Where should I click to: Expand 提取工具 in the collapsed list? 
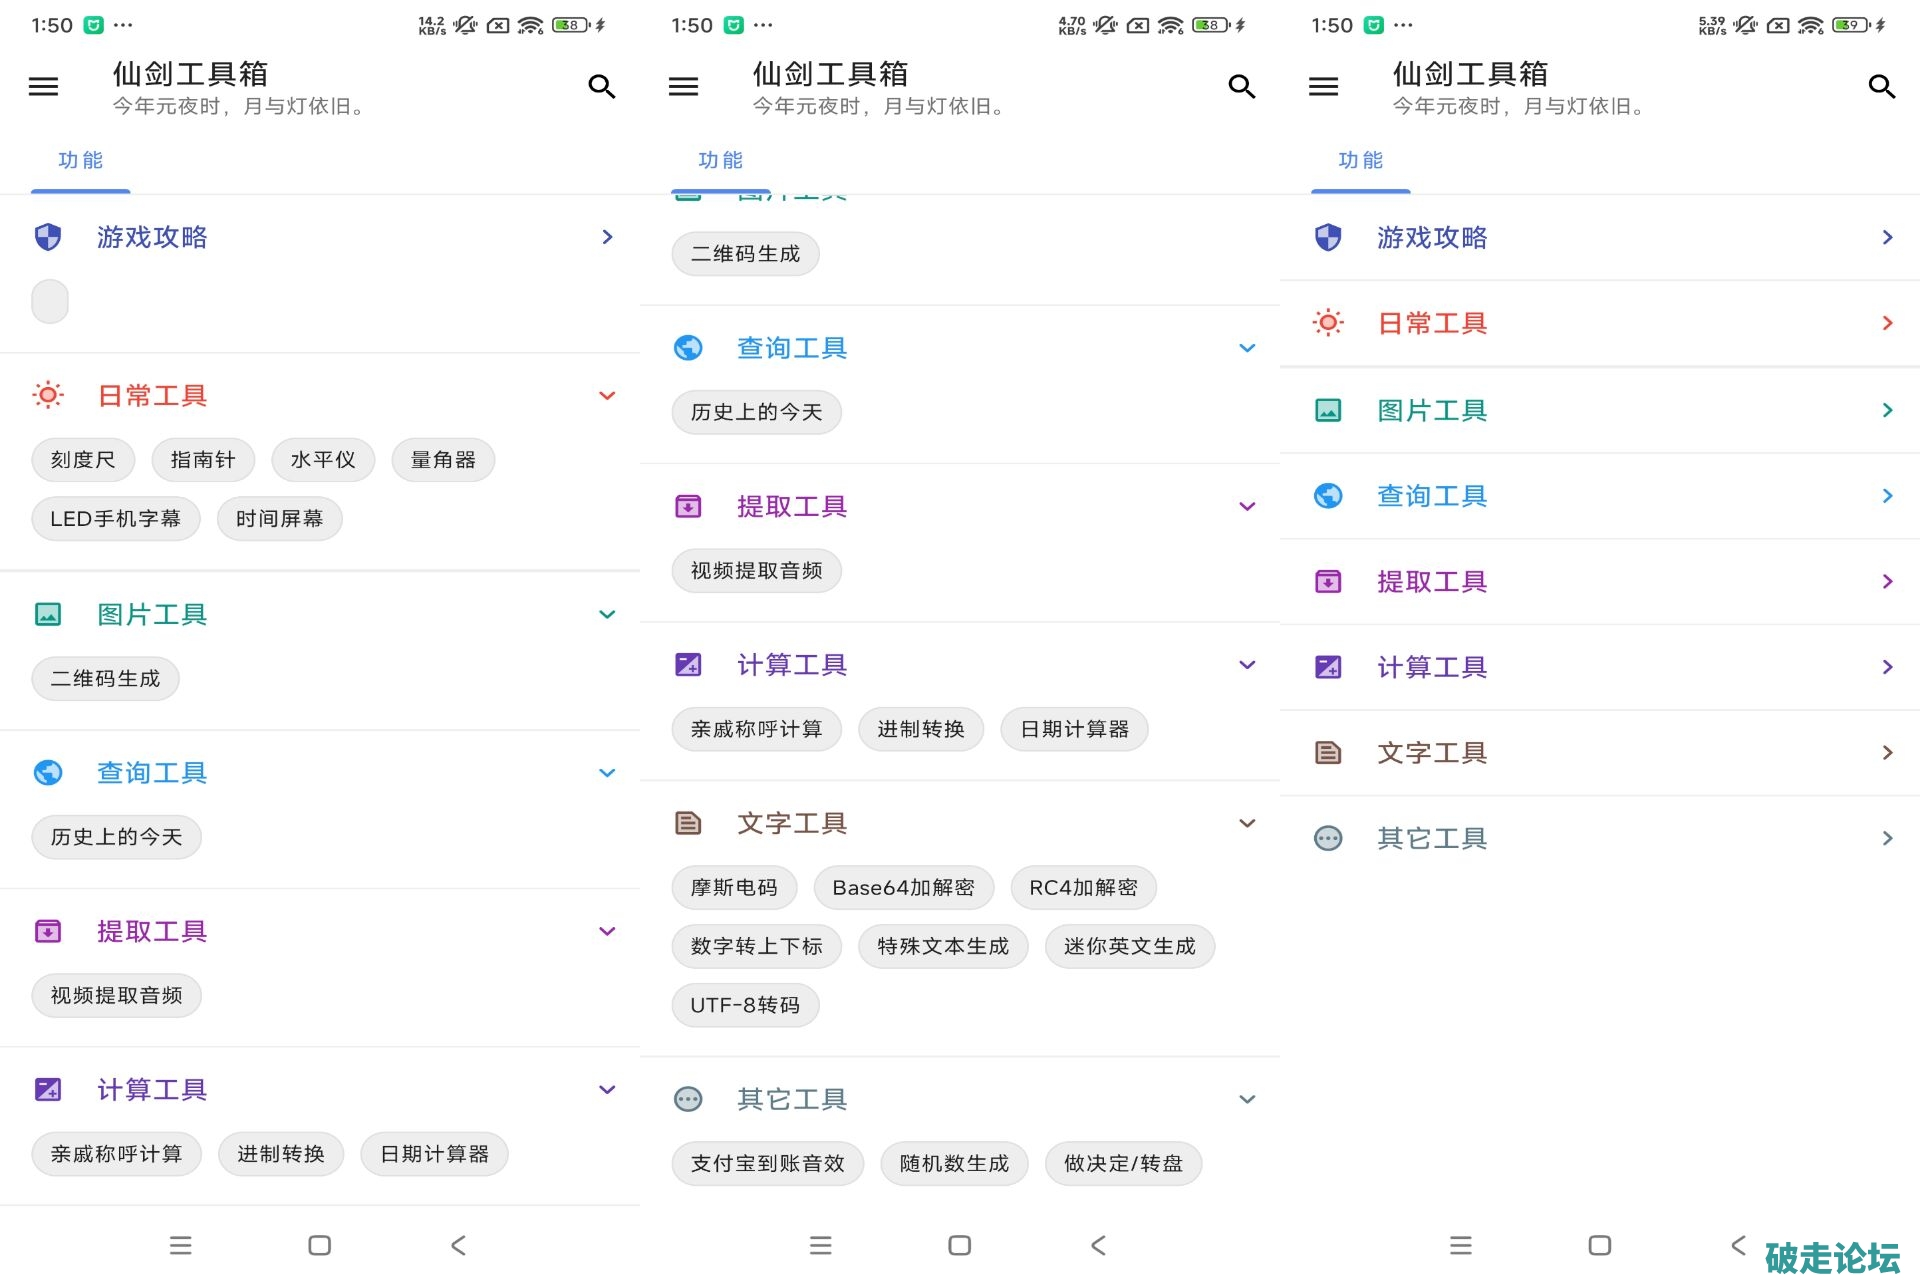point(1887,581)
